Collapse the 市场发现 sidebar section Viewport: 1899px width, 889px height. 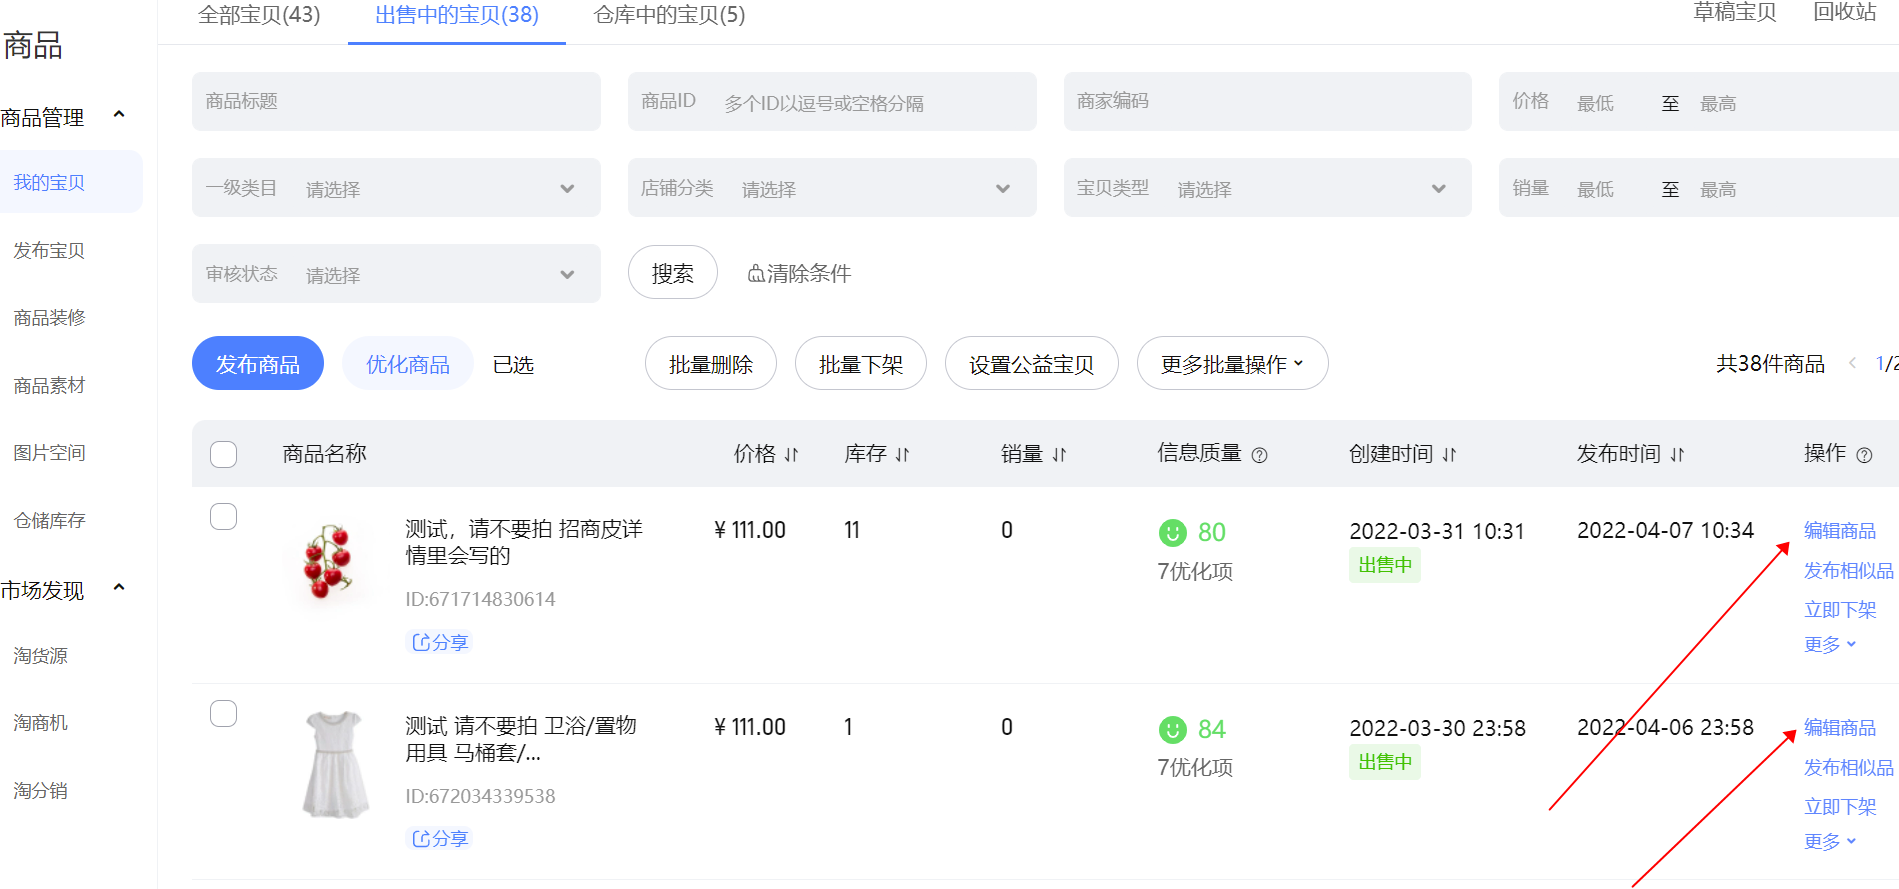[119, 588]
